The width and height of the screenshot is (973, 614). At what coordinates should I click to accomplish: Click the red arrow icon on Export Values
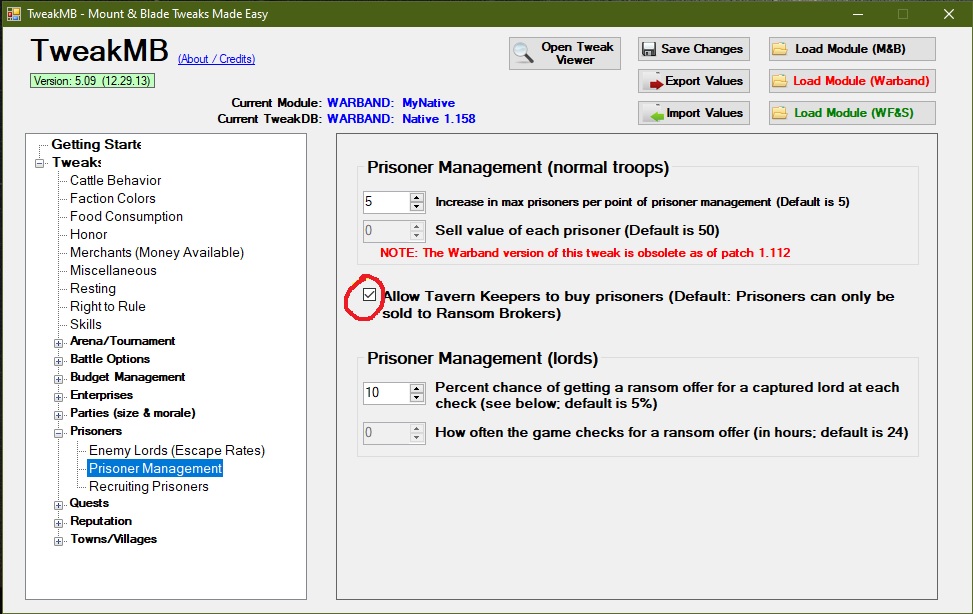[x=655, y=81]
